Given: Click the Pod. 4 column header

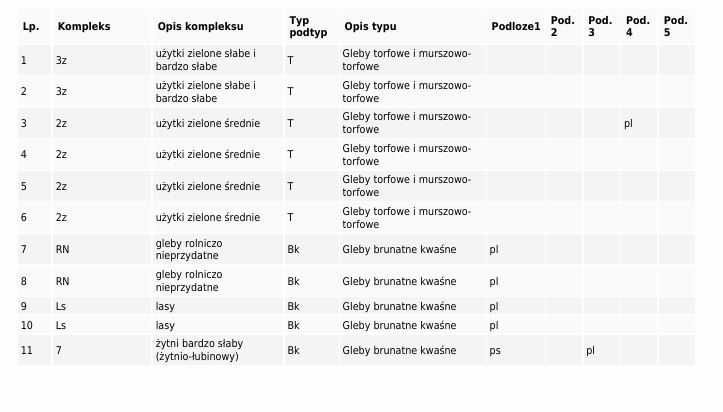Looking at the screenshot, I should (x=638, y=26).
